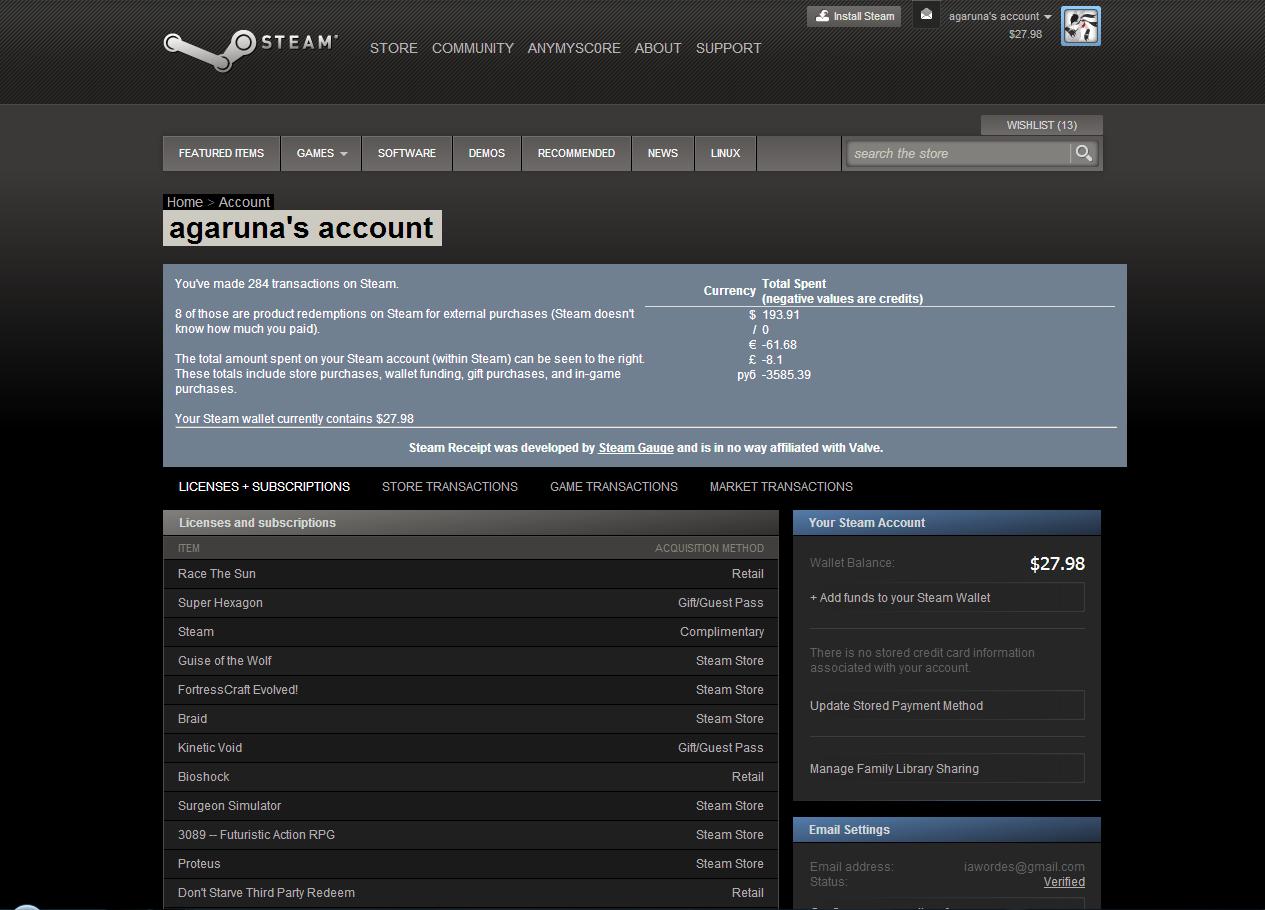Click the ITEM column header
The width and height of the screenshot is (1265, 910).
[x=189, y=548]
